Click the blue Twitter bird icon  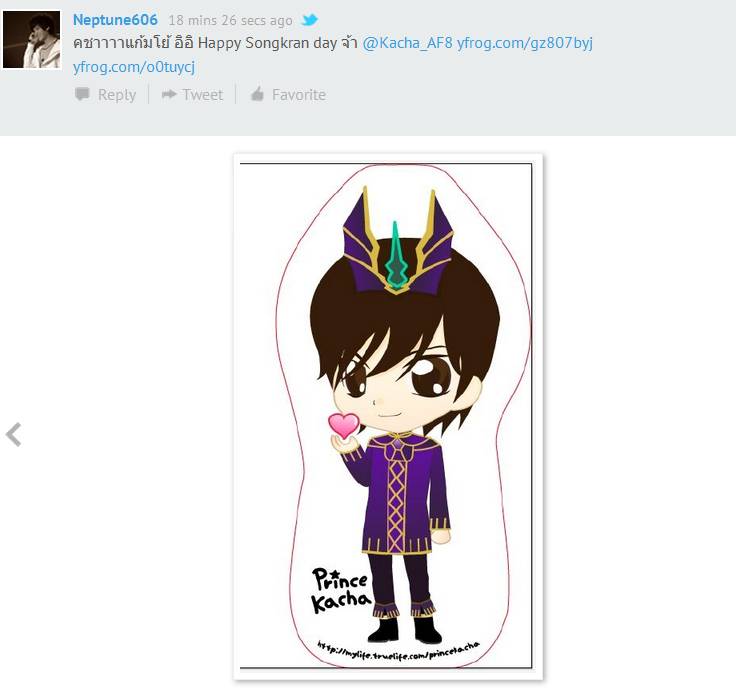[310, 20]
